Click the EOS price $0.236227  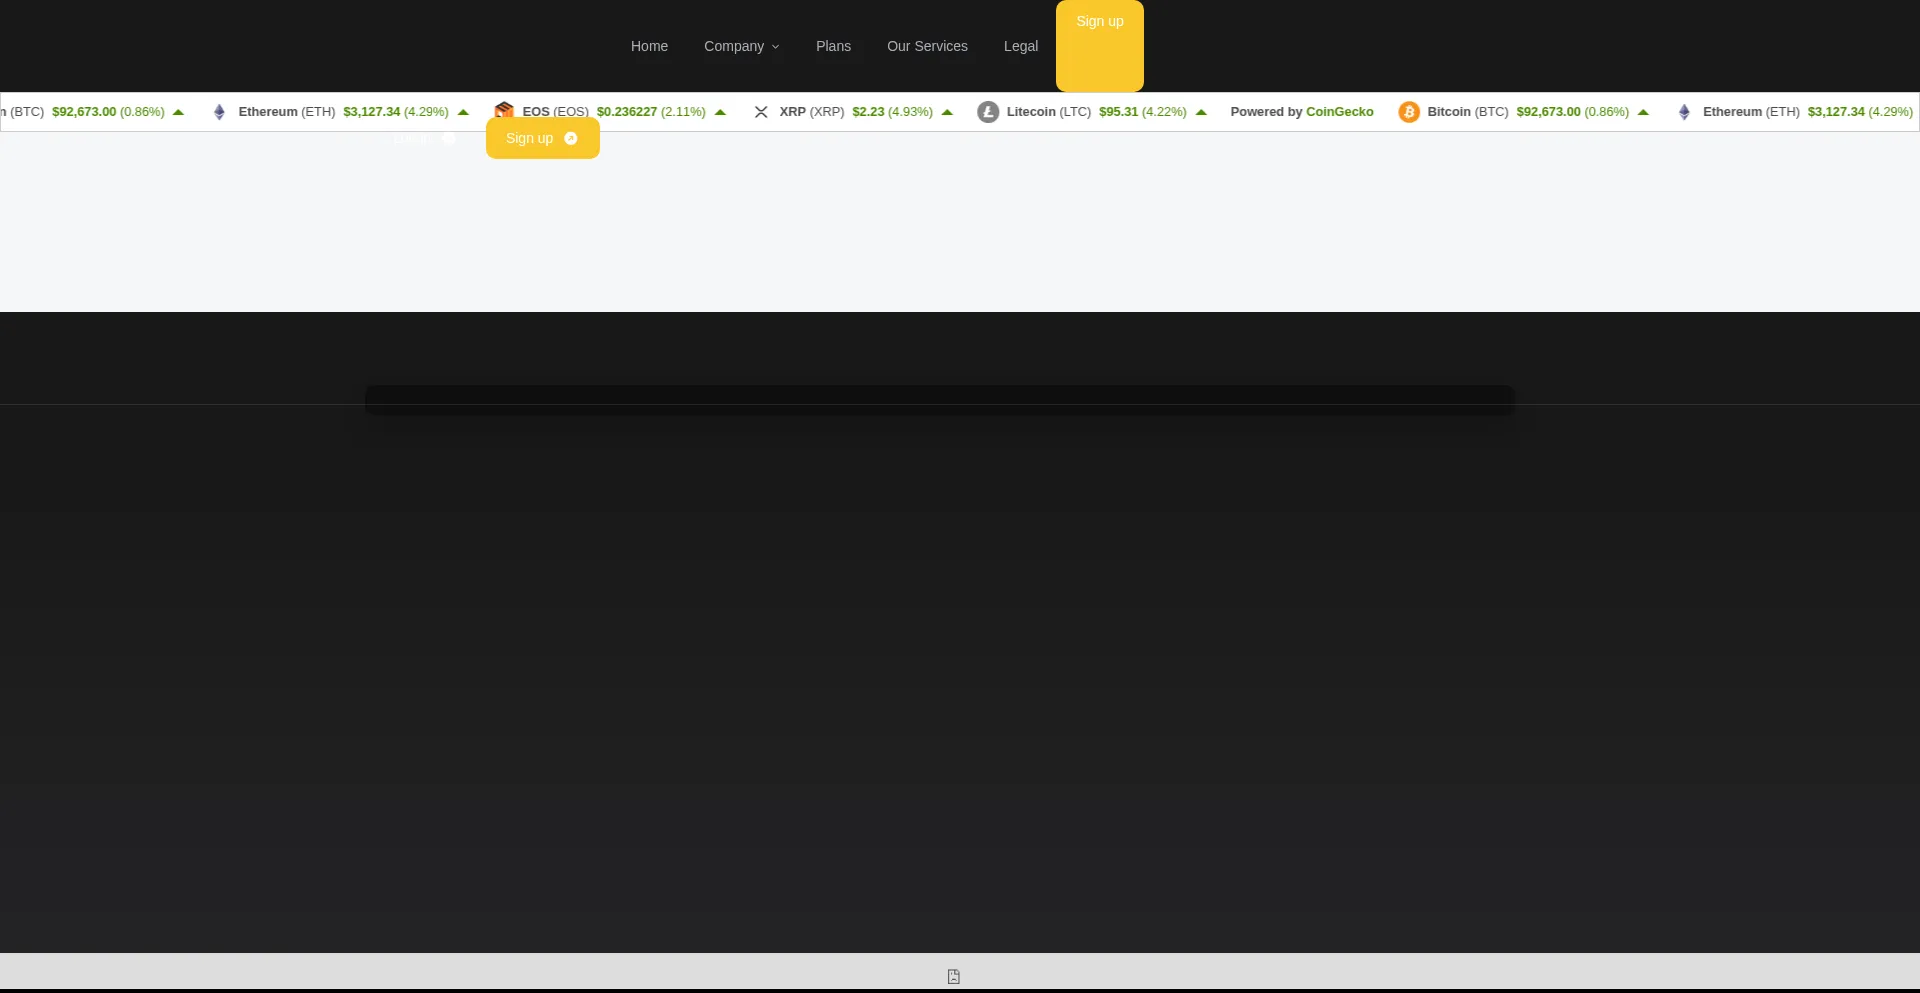coord(627,112)
